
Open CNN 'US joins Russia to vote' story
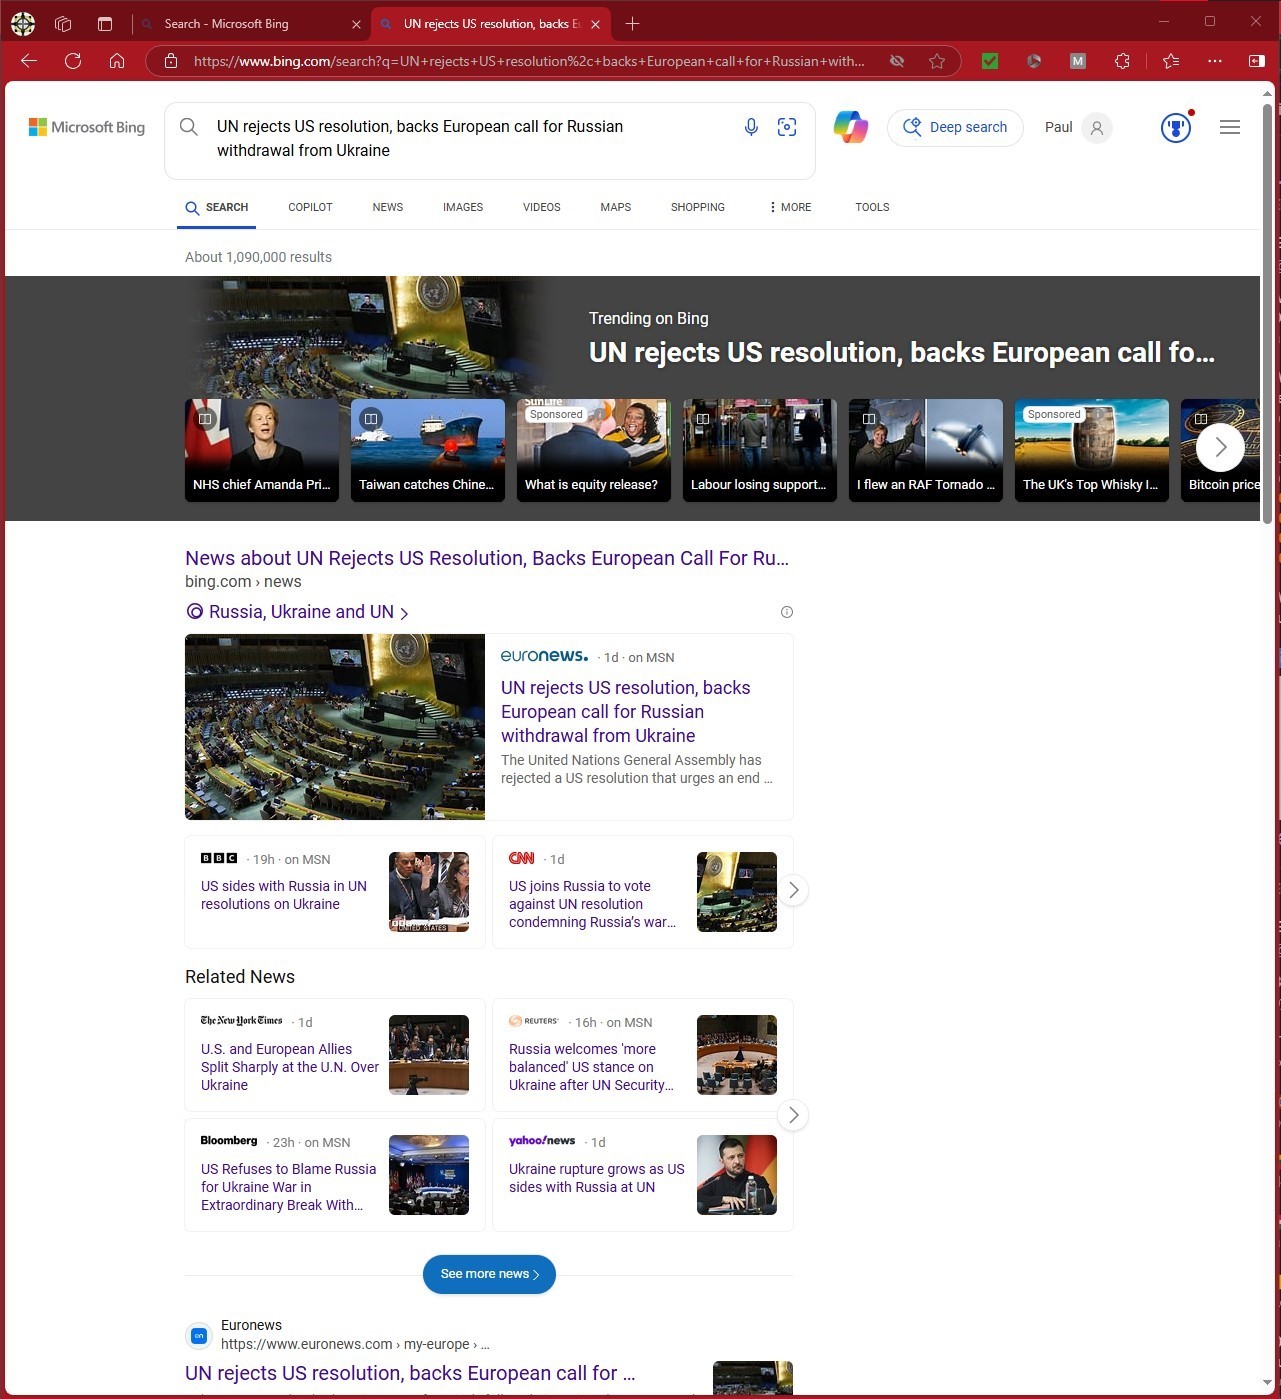pyautogui.click(x=592, y=904)
